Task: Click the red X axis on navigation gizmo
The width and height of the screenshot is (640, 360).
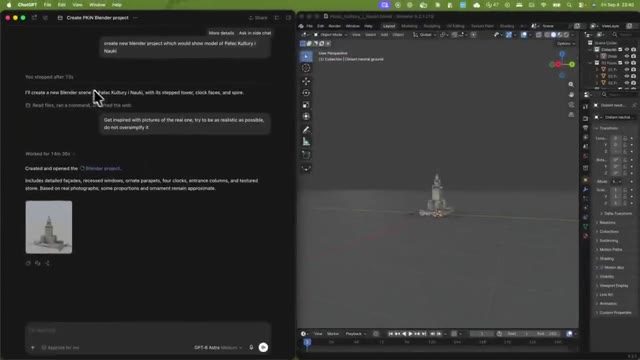Action: [x=558, y=64]
